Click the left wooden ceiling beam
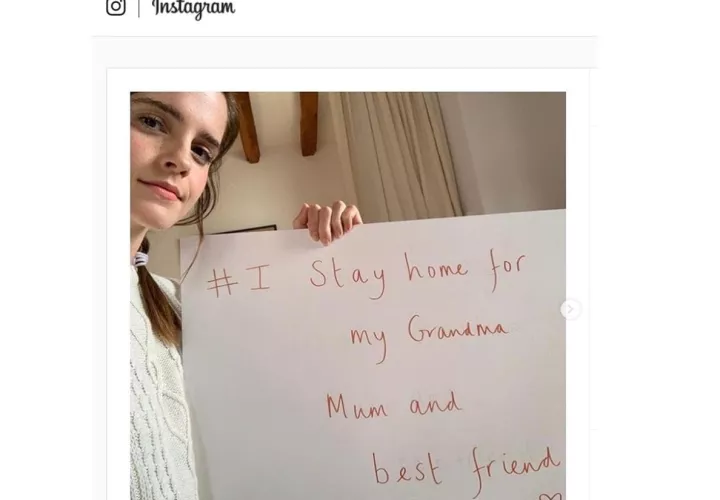This screenshot has width=720, height=500. 246,127
